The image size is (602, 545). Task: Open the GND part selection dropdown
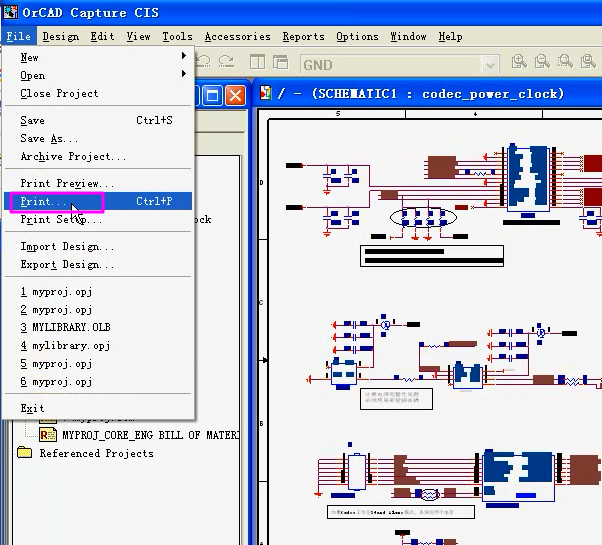click(489, 64)
